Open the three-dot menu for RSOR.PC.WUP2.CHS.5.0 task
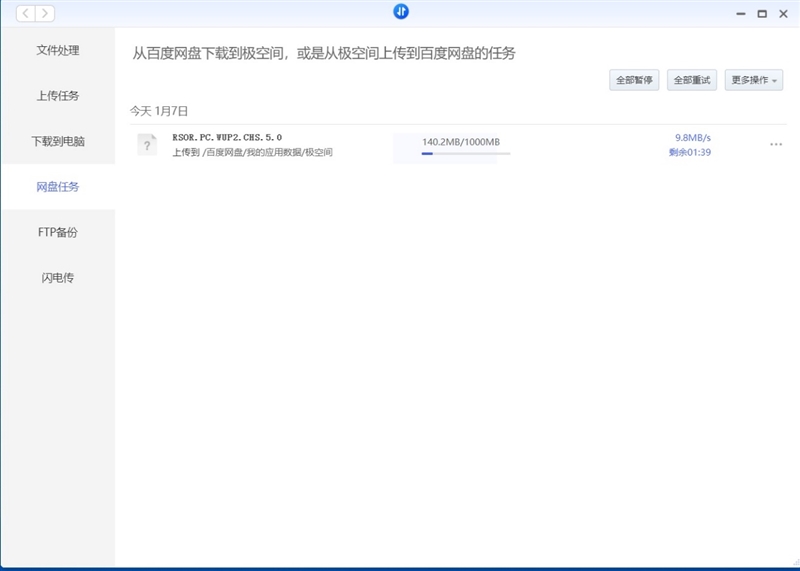 pyautogui.click(x=776, y=144)
